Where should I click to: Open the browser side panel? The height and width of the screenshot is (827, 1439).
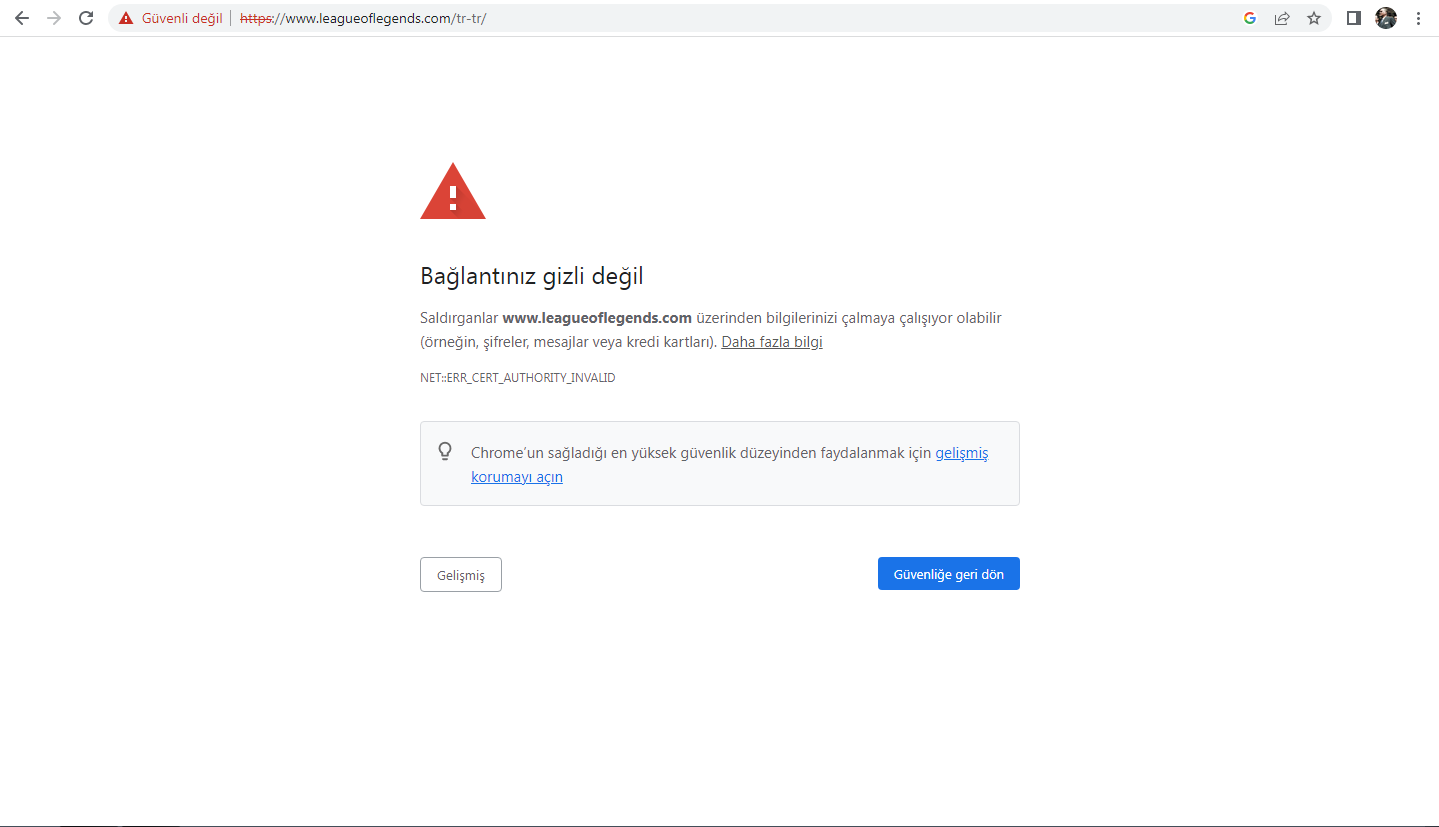point(1354,18)
